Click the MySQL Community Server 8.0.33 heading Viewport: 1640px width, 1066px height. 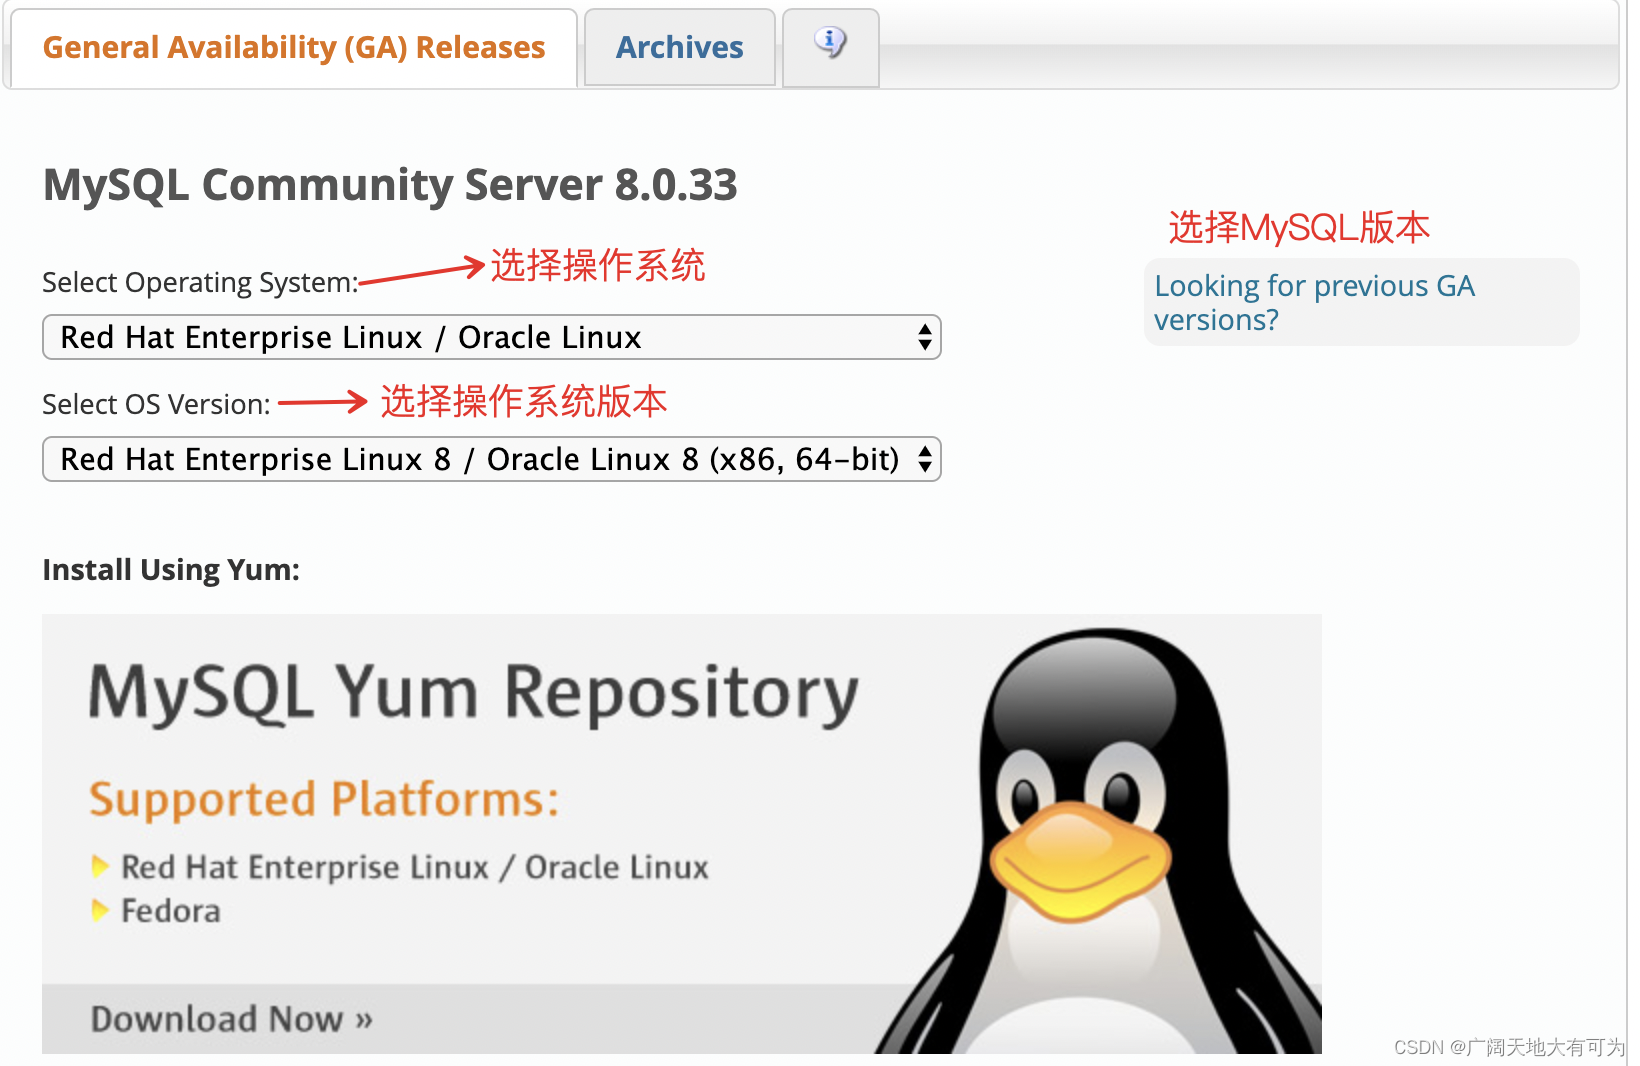390,185
